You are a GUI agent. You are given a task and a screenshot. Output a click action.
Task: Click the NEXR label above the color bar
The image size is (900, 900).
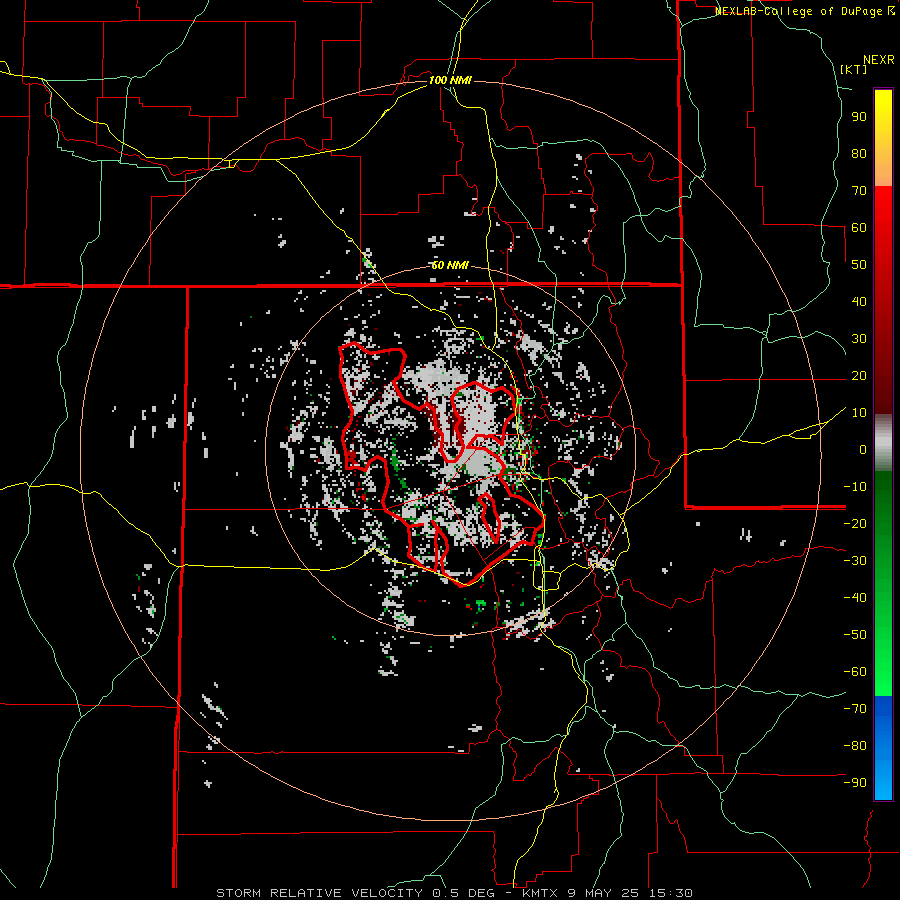(879, 60)
